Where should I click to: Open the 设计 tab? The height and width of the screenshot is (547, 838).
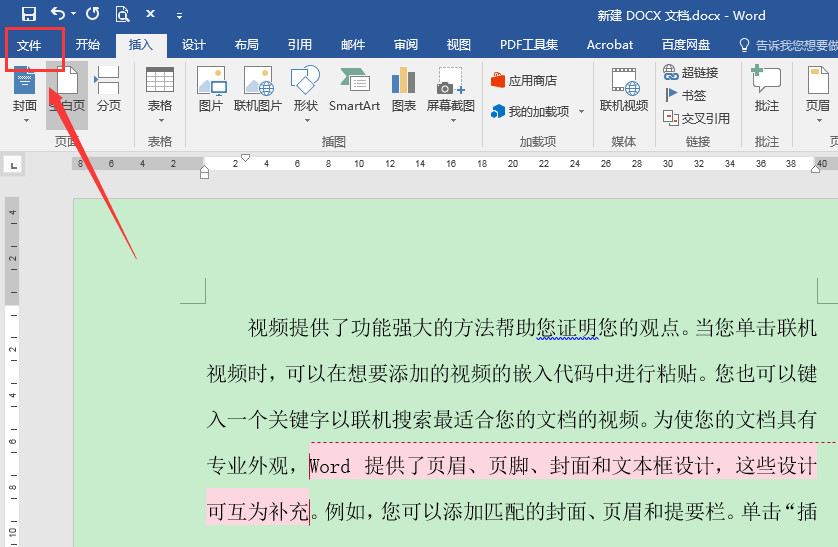click(x=193, y=45)
